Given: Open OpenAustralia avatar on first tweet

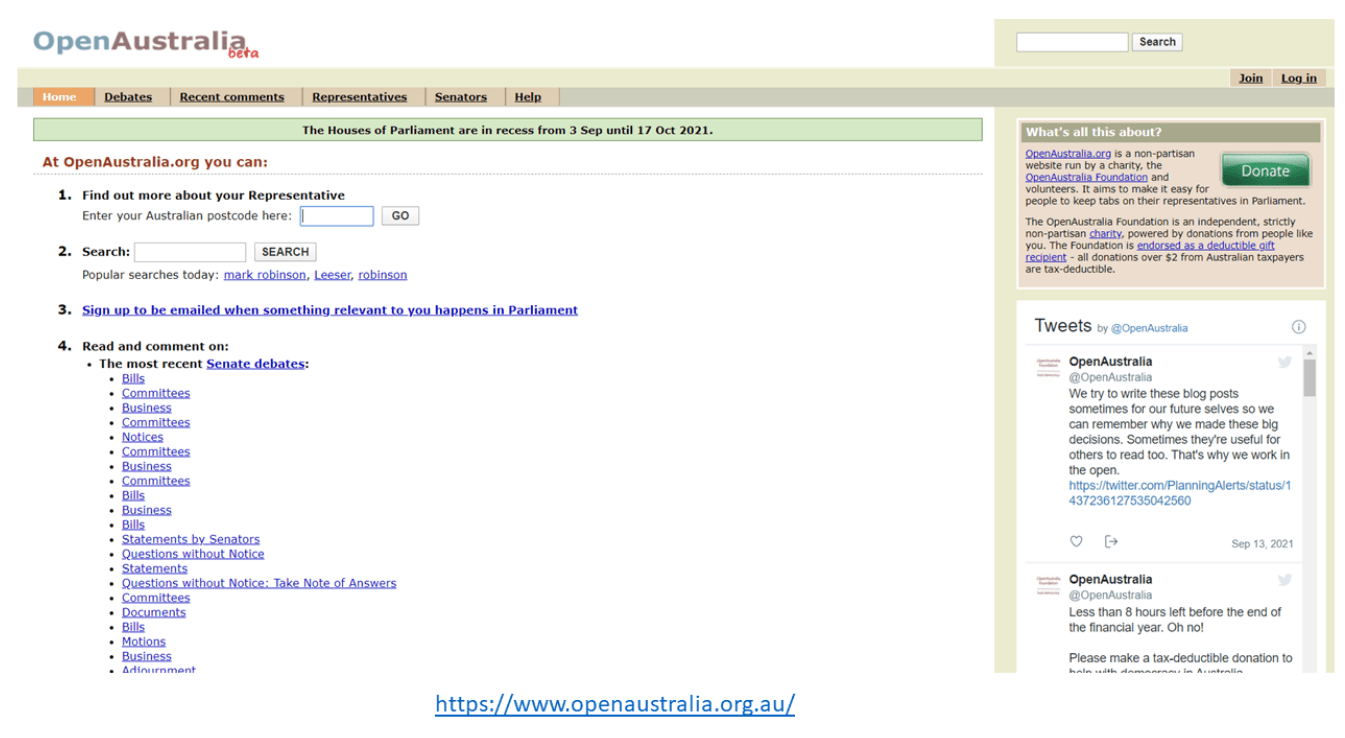Looking at the screenshot, I should [x=1047, y=367].
